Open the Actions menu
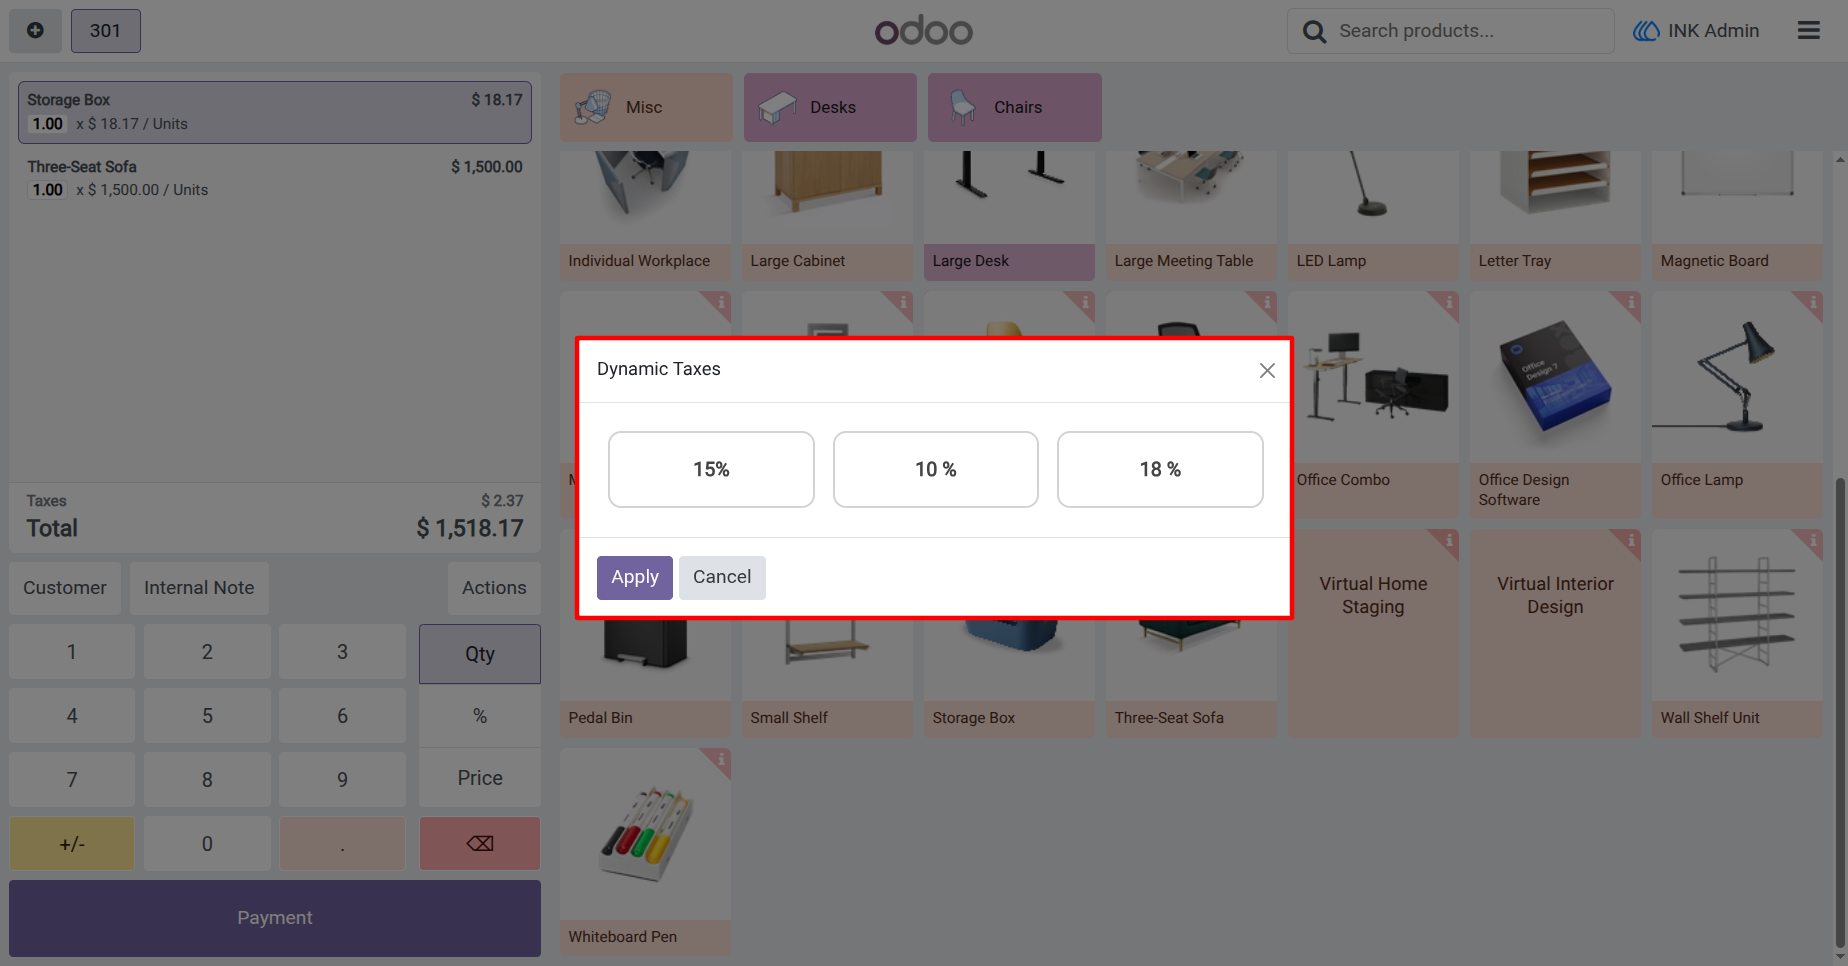 click(x=494, y=588)
